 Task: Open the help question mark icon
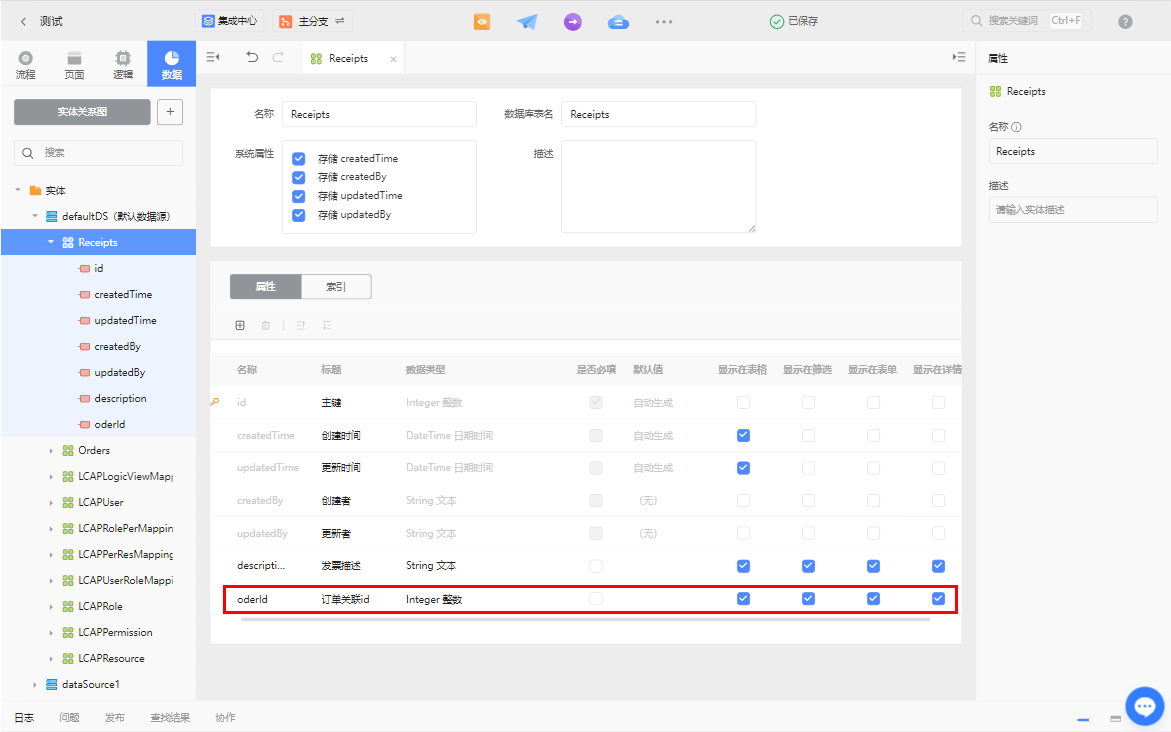pyautogui.click(x=1125, y=22)
